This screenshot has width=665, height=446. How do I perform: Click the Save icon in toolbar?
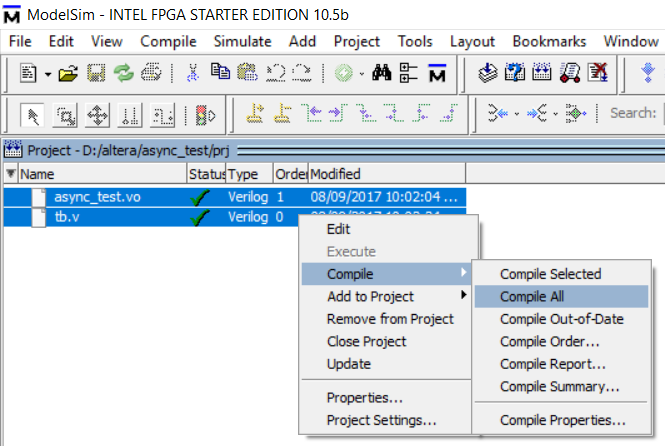[x=96, y=72]
